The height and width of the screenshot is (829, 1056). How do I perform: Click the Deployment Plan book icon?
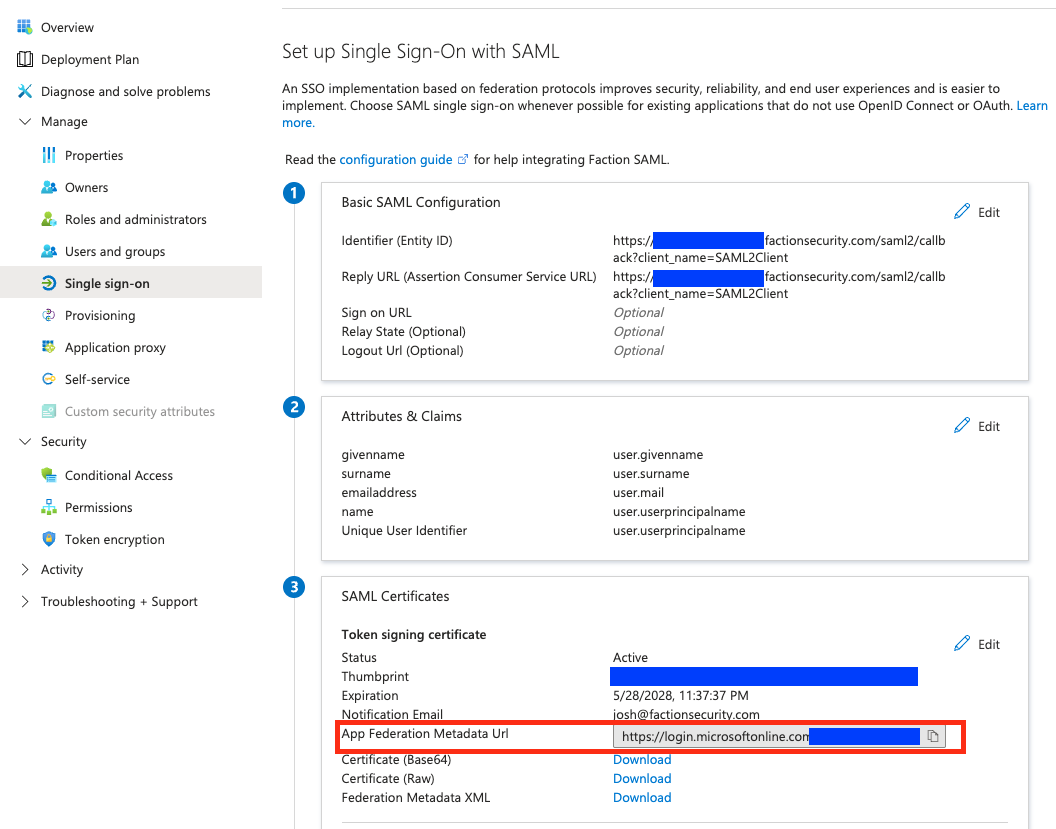(x=24, y=59)
